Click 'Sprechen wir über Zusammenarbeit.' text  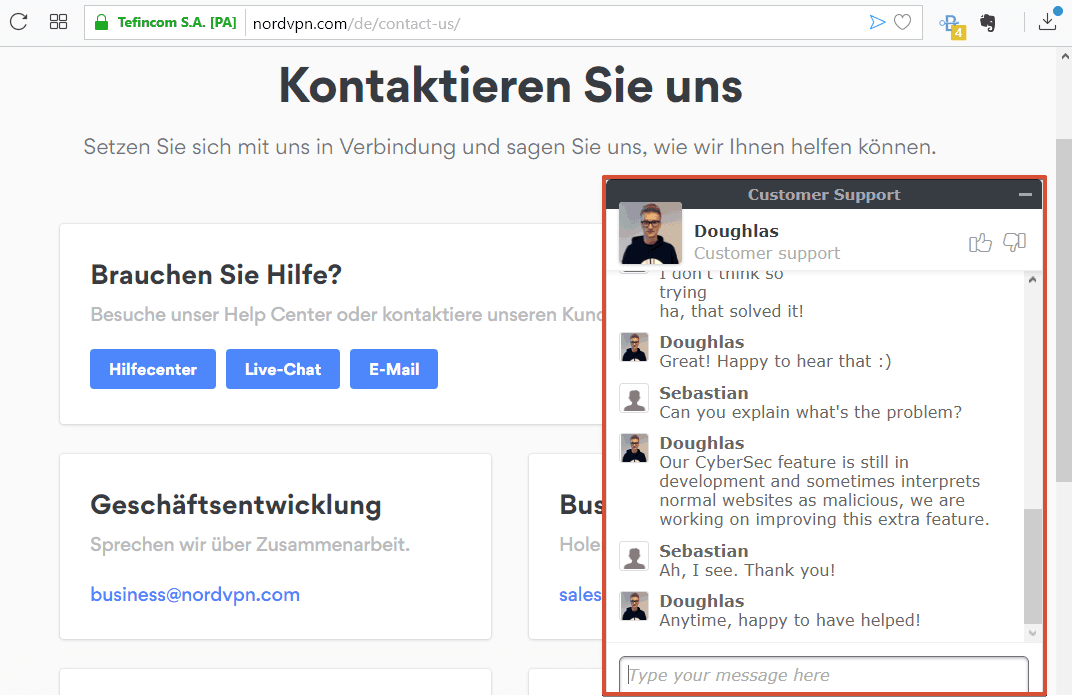click(x=250, y=545)
